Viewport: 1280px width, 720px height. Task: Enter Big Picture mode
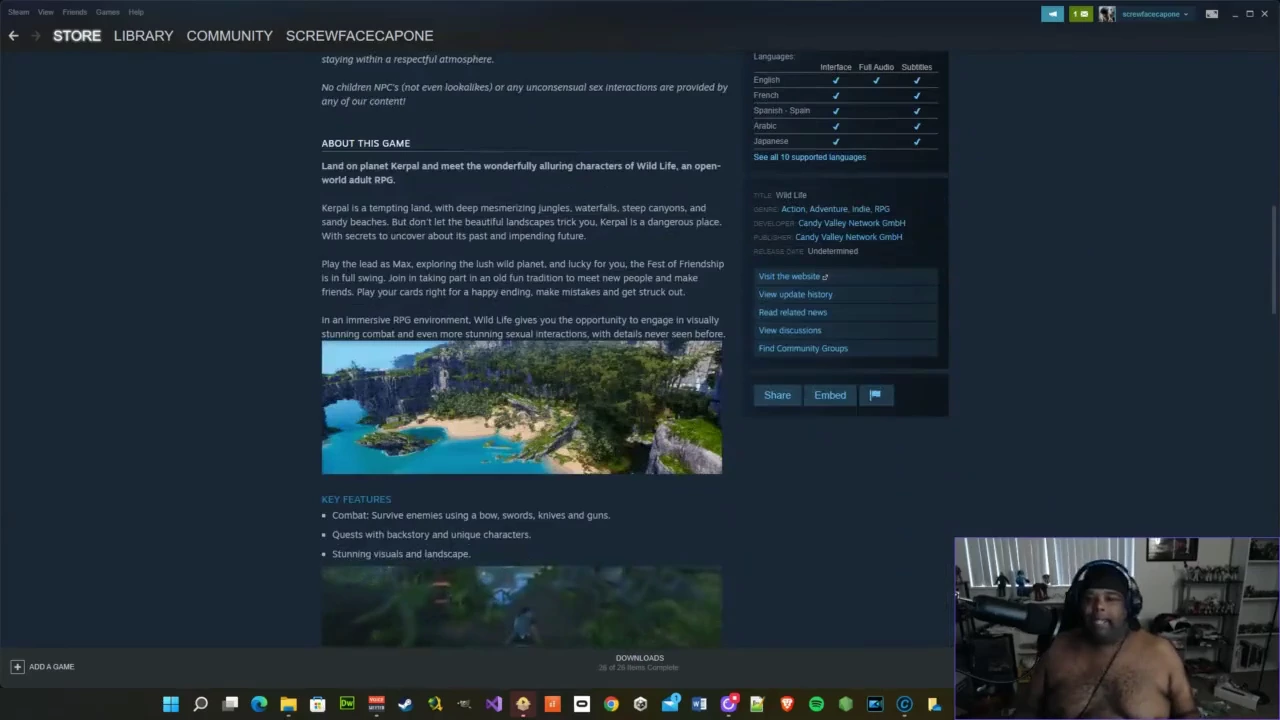tap(1211, 14)
